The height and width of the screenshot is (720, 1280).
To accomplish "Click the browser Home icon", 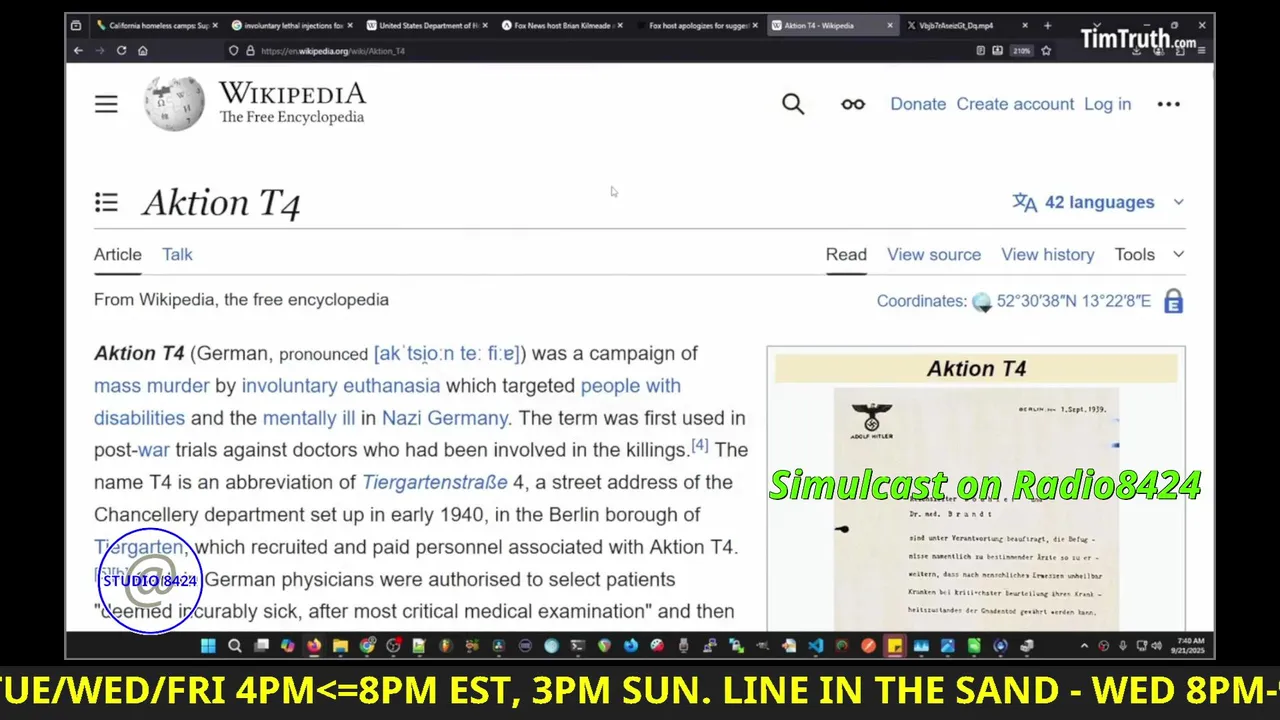I will (x=143, y=50).
